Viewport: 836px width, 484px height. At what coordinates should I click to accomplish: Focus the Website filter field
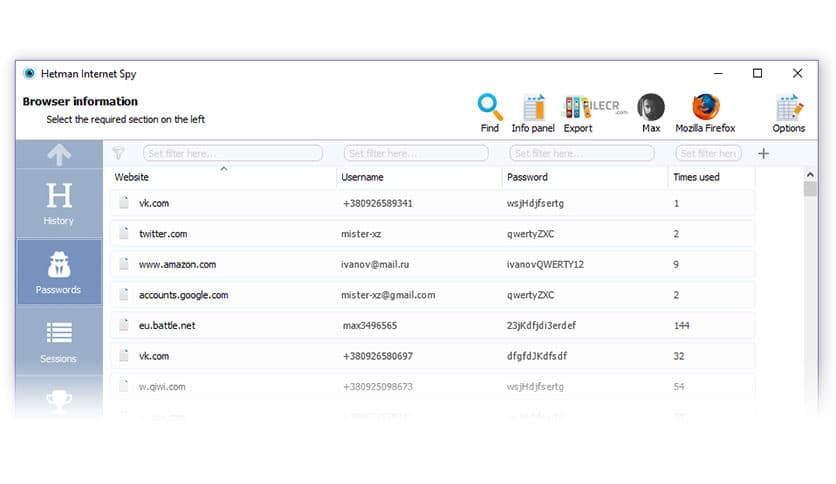point(232,154)
